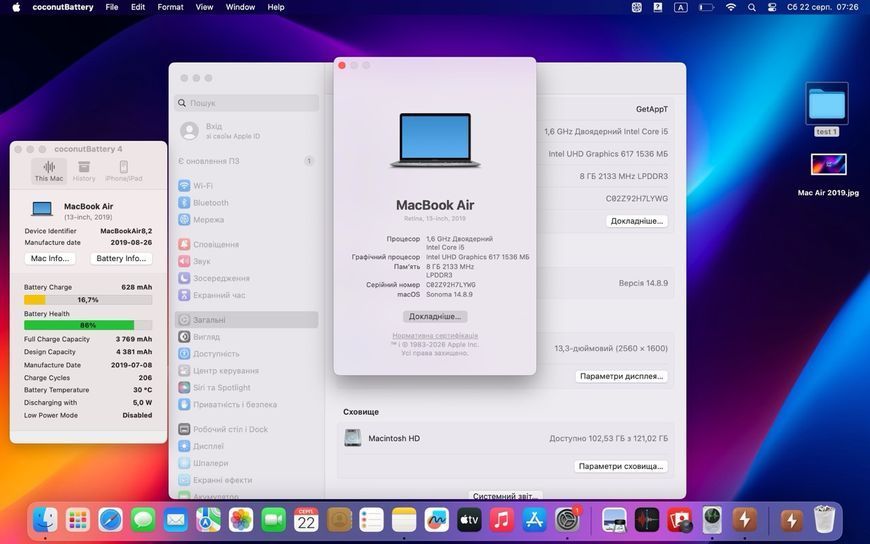
Task: Switch to This Mac tab in coconutBattery
Action: (x=49, y=170)
